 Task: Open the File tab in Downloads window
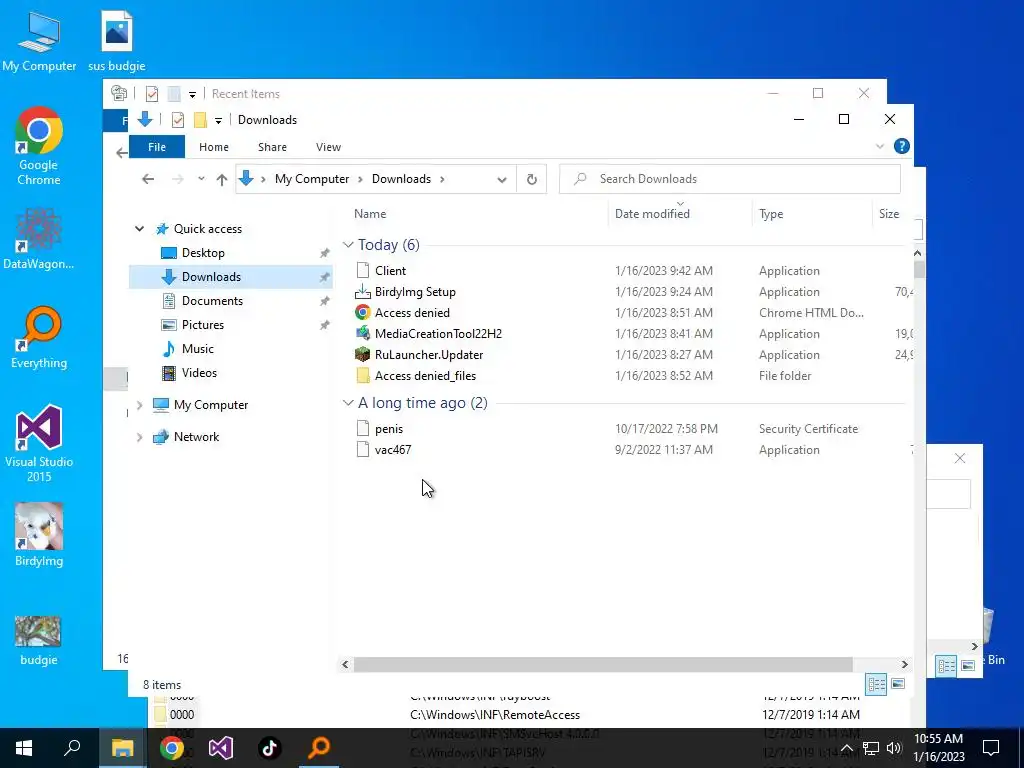point(157,147)
